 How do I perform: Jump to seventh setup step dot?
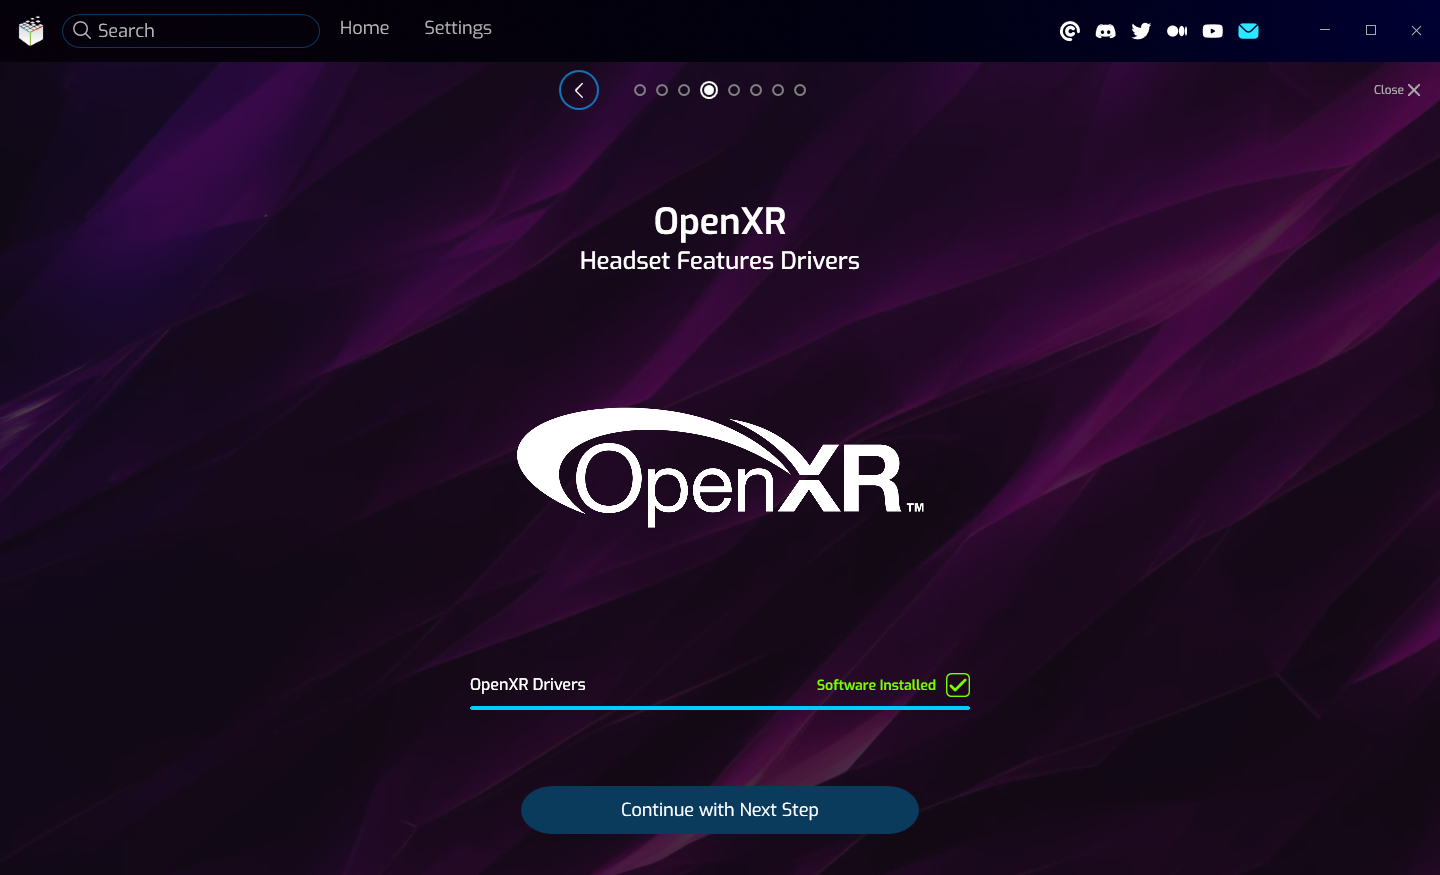pyautogui.click(x=778, y=90)
